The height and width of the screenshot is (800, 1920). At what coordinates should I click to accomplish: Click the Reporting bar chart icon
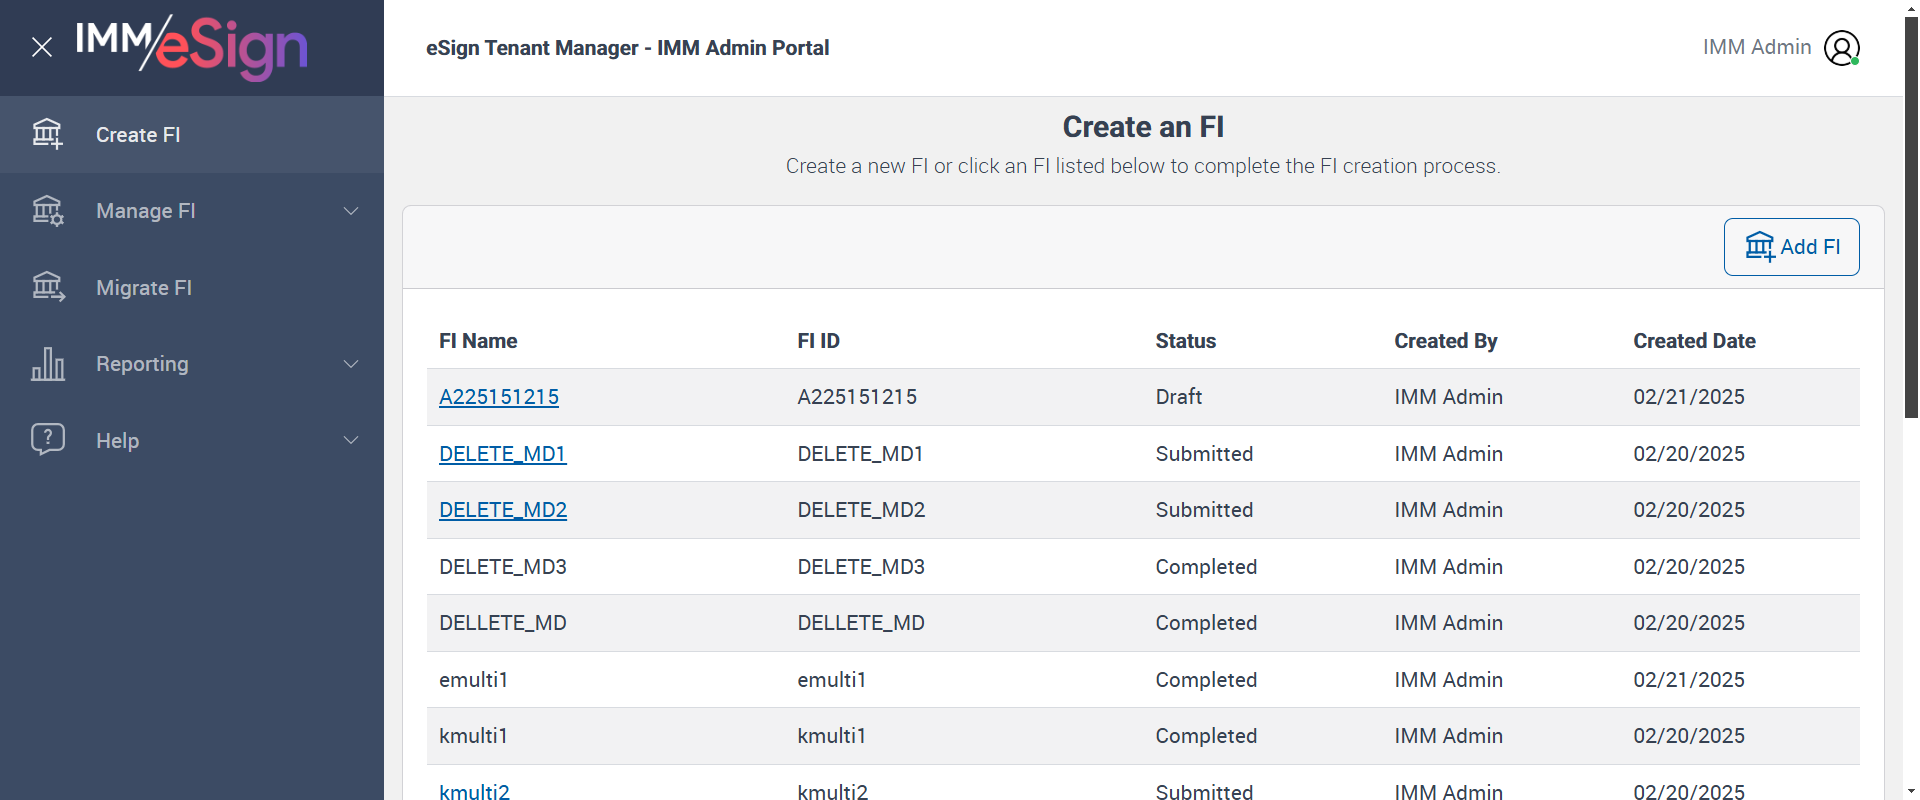(47, 364)
